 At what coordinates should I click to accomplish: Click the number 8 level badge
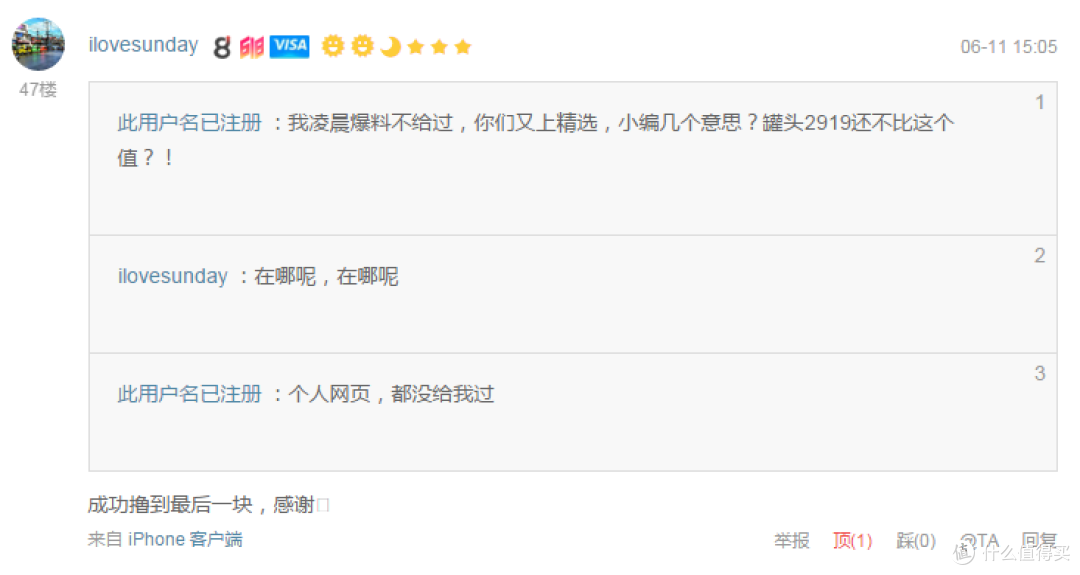pos(222,47)
